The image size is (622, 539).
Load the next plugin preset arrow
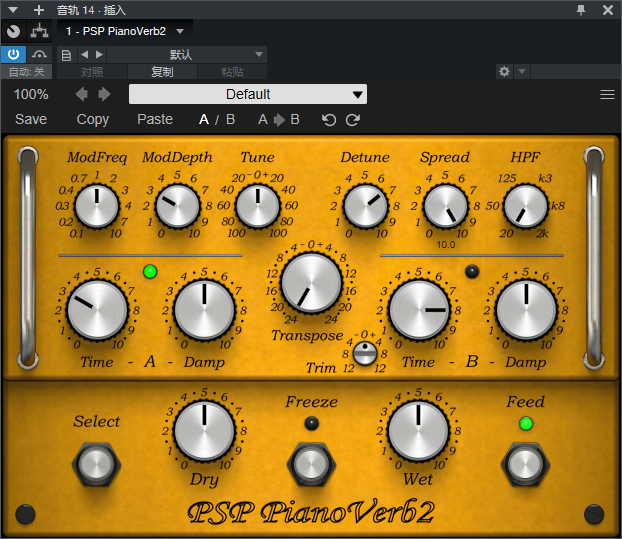click(x=104, y=94)
